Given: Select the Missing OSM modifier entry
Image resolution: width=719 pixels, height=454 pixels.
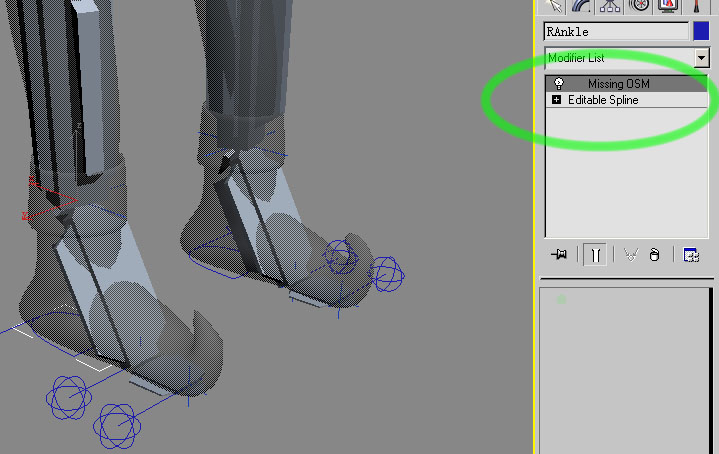Looking at the screenshot, I should point(620,84).
